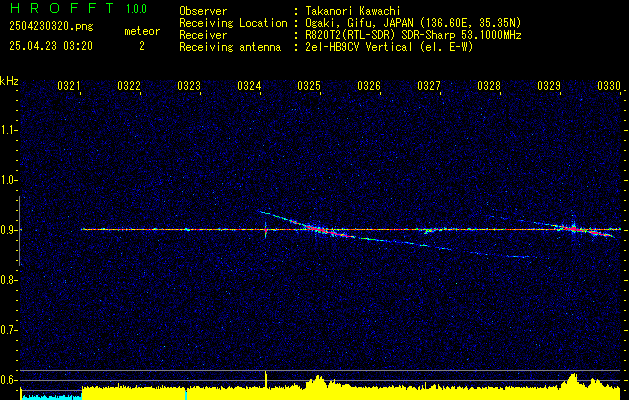
Task: Click the grey vertical range bar beside 0.9
Action: 20,231
